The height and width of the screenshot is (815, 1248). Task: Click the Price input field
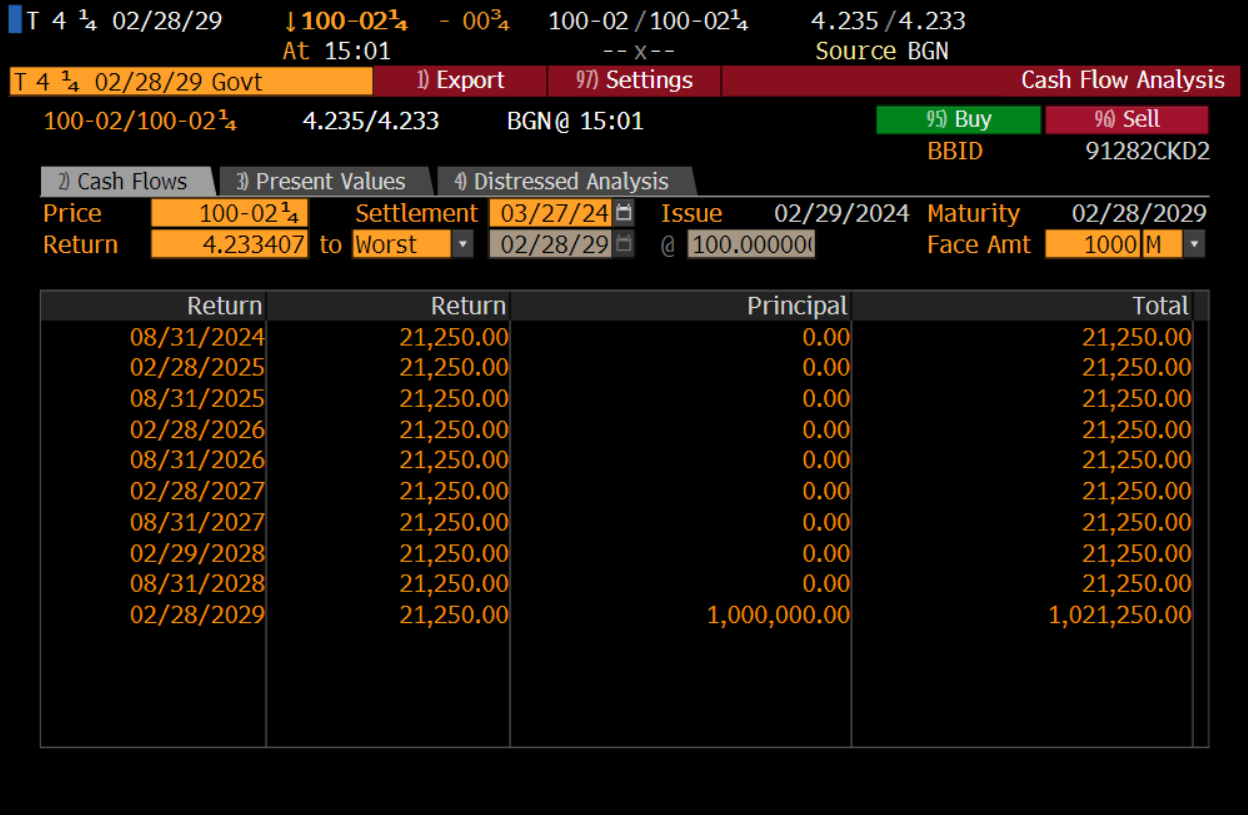point(230,213)
